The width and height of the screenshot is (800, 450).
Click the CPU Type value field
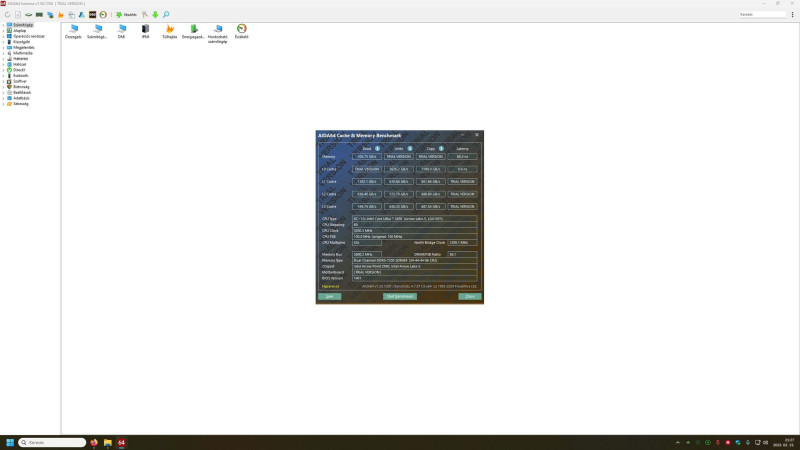[x=414, y=218]
